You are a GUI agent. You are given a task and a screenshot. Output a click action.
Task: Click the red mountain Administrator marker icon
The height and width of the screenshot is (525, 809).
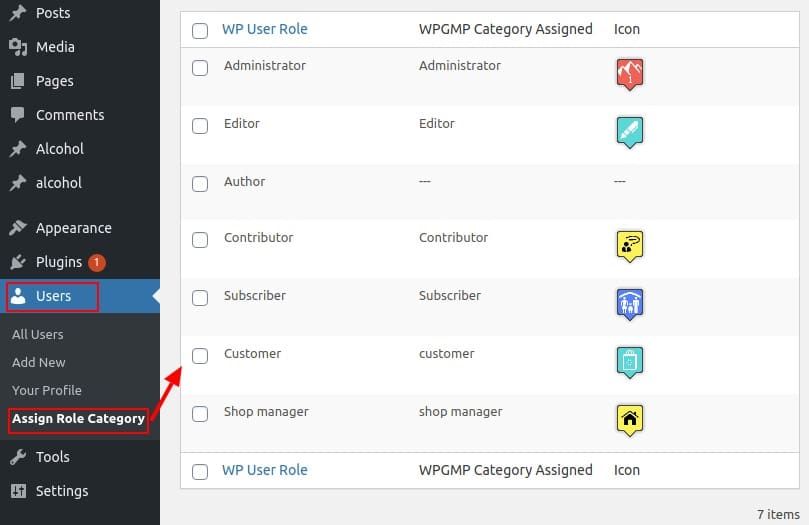[630, 74]
